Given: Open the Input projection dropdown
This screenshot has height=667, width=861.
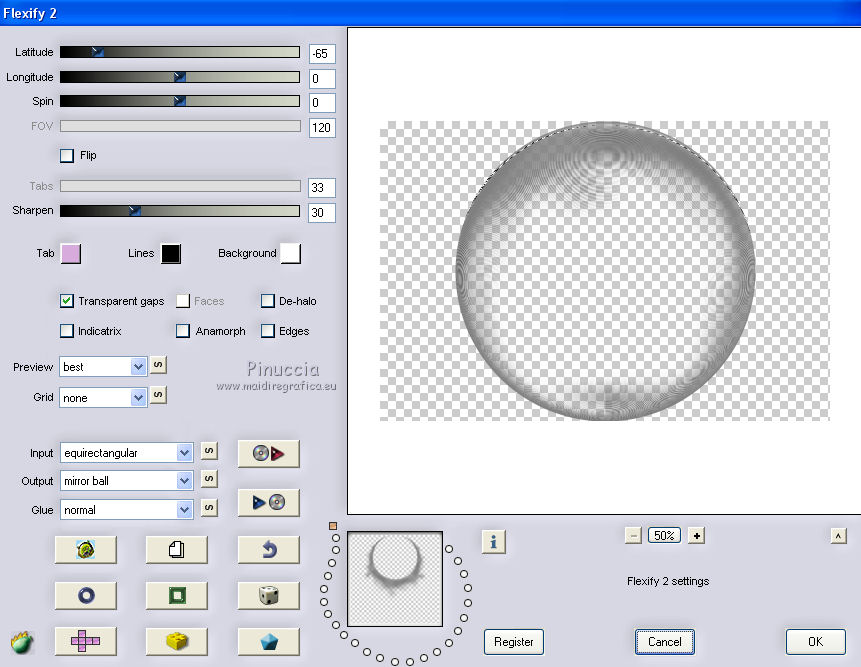Looking at the screenshot, I should click(x=126, y=453).
